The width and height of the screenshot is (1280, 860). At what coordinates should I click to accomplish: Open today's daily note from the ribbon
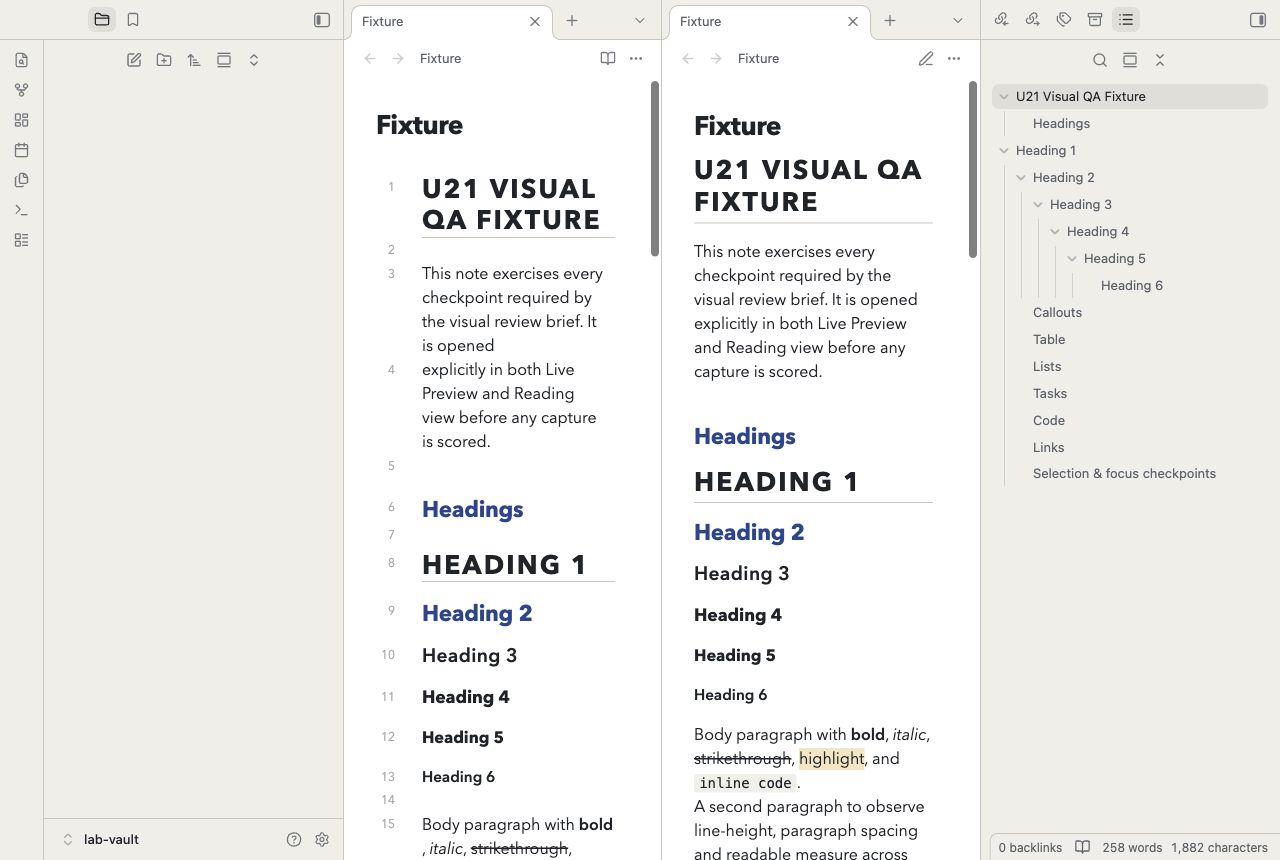[x=22, y=150]
